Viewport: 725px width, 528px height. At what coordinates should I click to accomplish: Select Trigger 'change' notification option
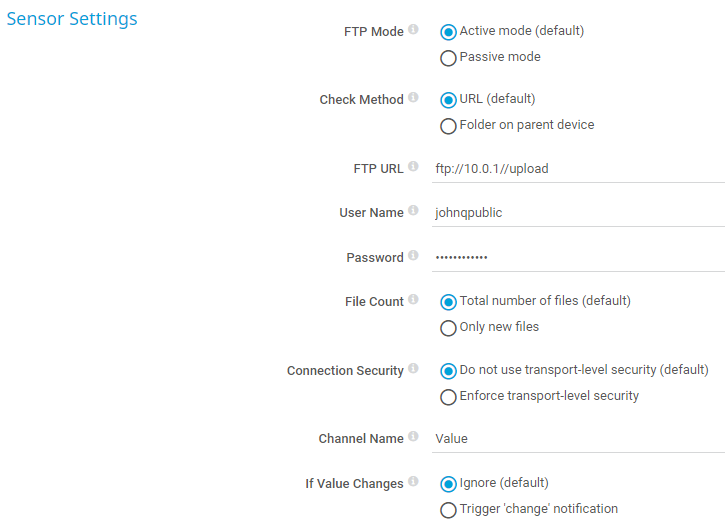pos(449,510)
